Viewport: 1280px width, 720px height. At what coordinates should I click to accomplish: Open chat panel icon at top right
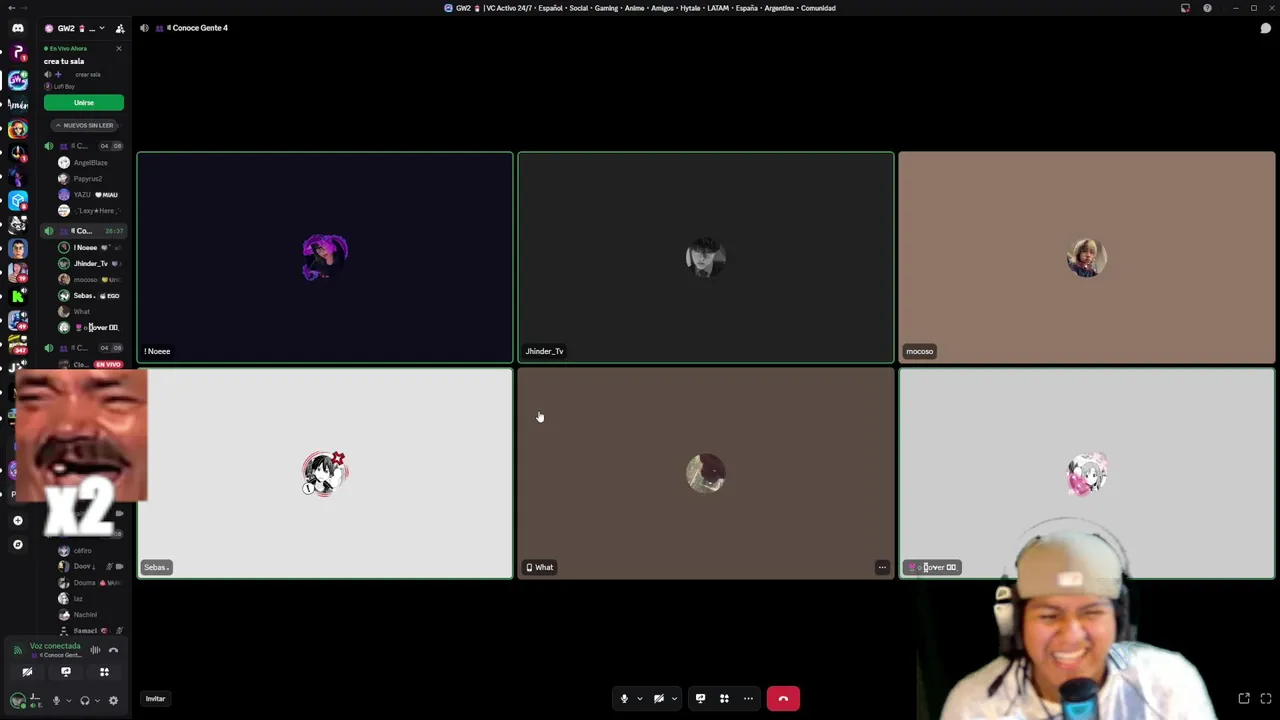pos(1265,28)
